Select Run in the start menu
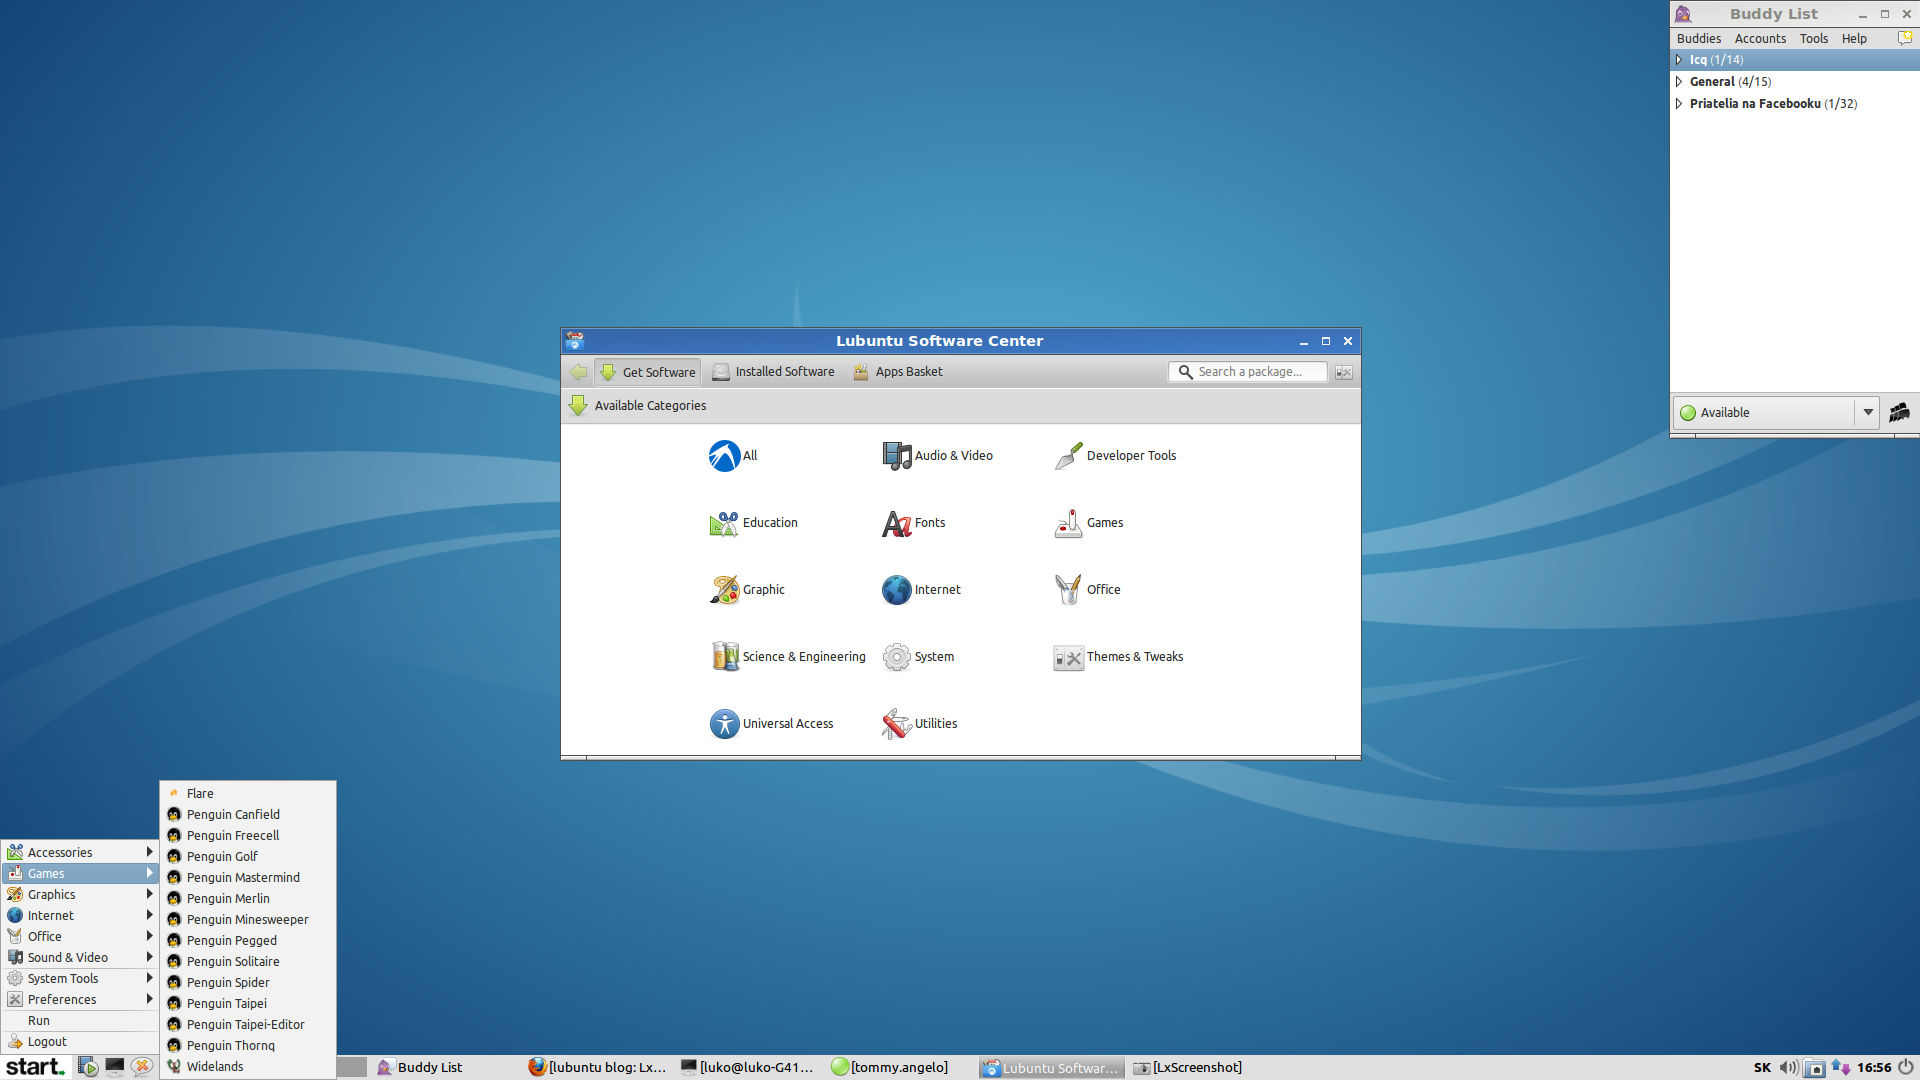 pyautogui.click(x=80, y=1020)
